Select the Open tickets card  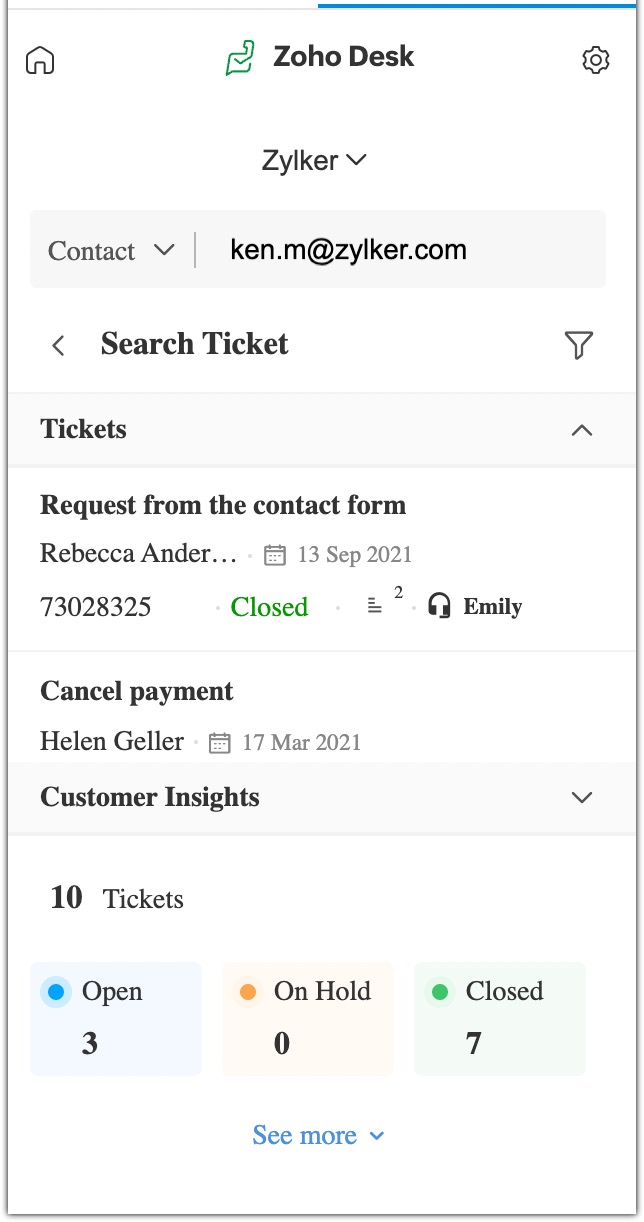coord(116,1018)
